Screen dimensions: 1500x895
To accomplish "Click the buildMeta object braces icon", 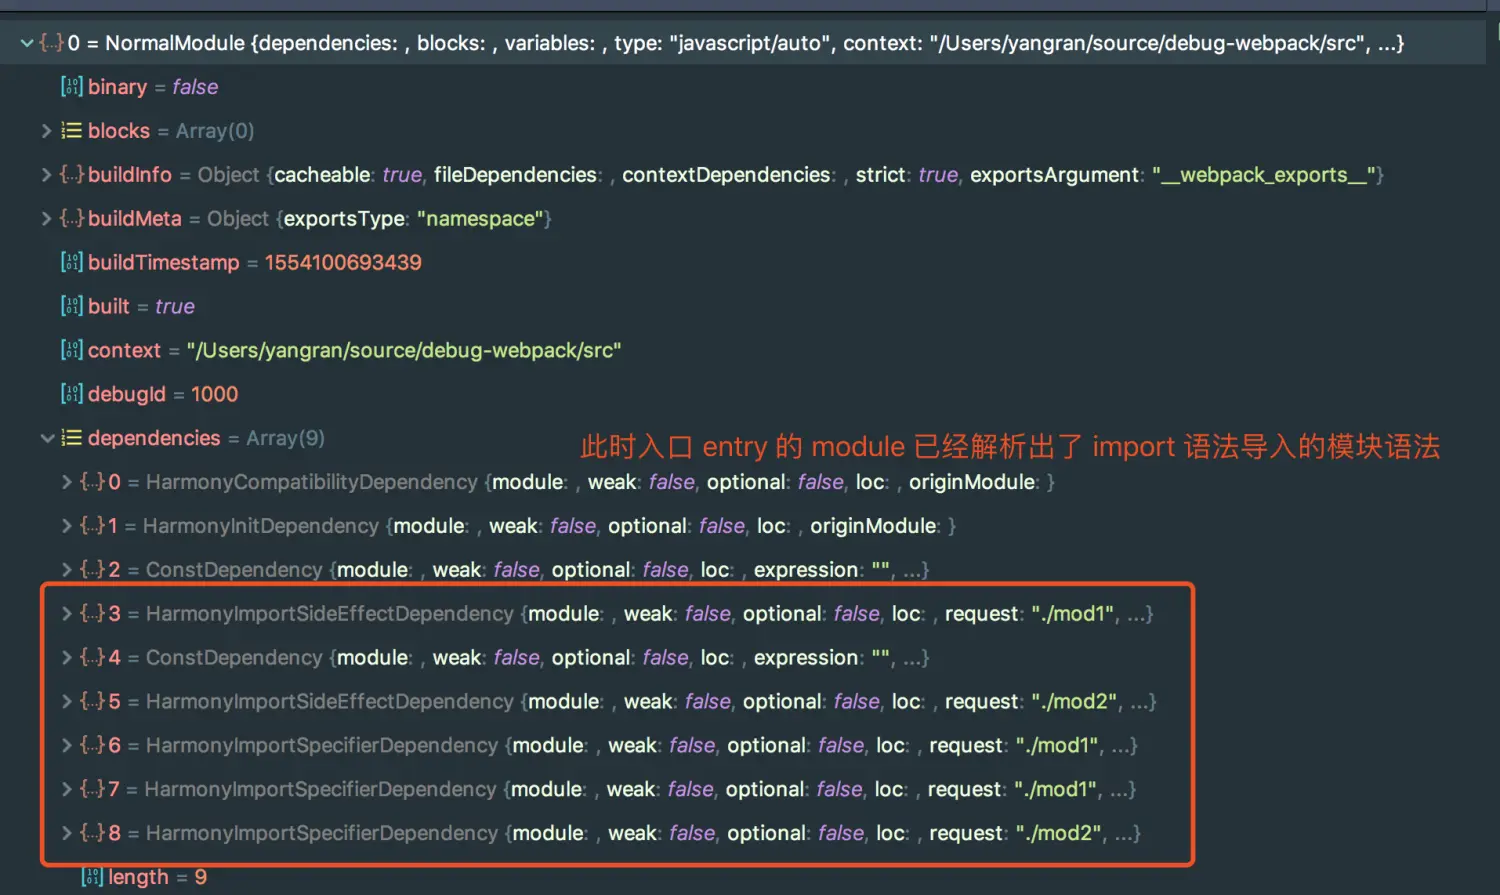I will tap(72, 219).
